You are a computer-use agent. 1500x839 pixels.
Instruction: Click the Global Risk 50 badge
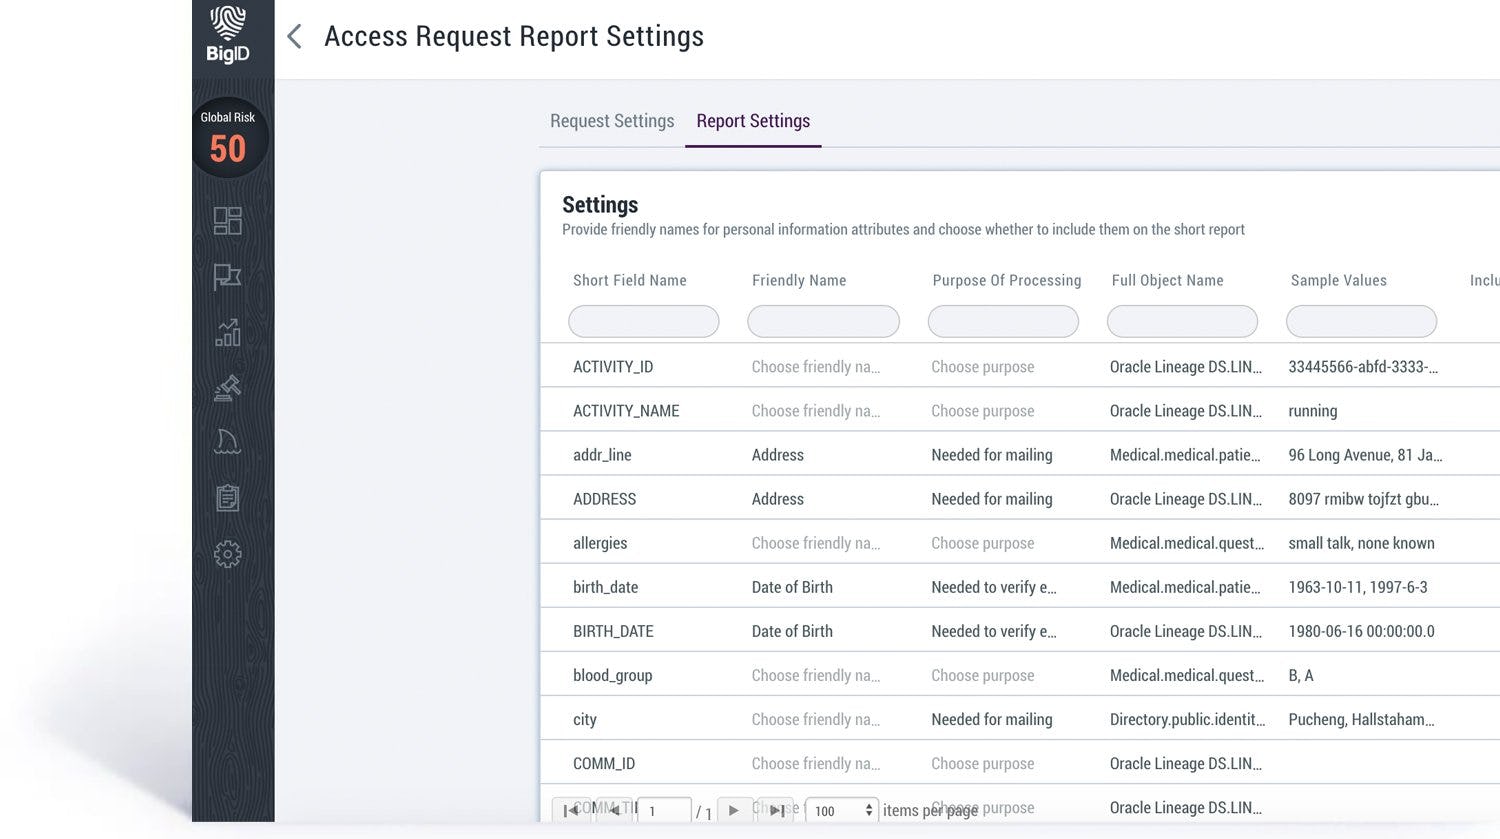coord(229,133)
